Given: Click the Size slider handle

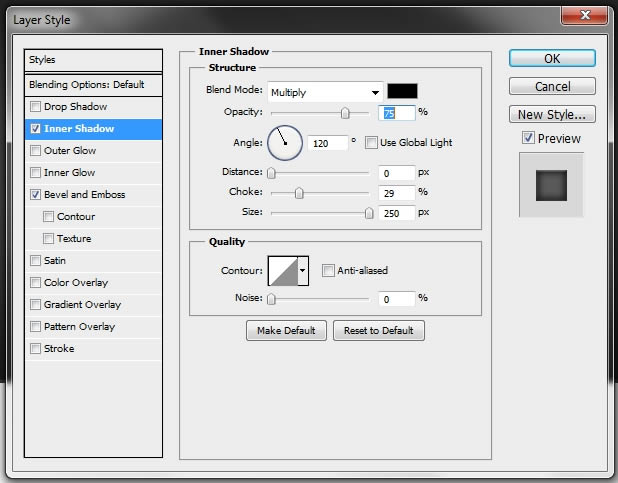Looking at the screenshot, I should (x=369, y=213).
